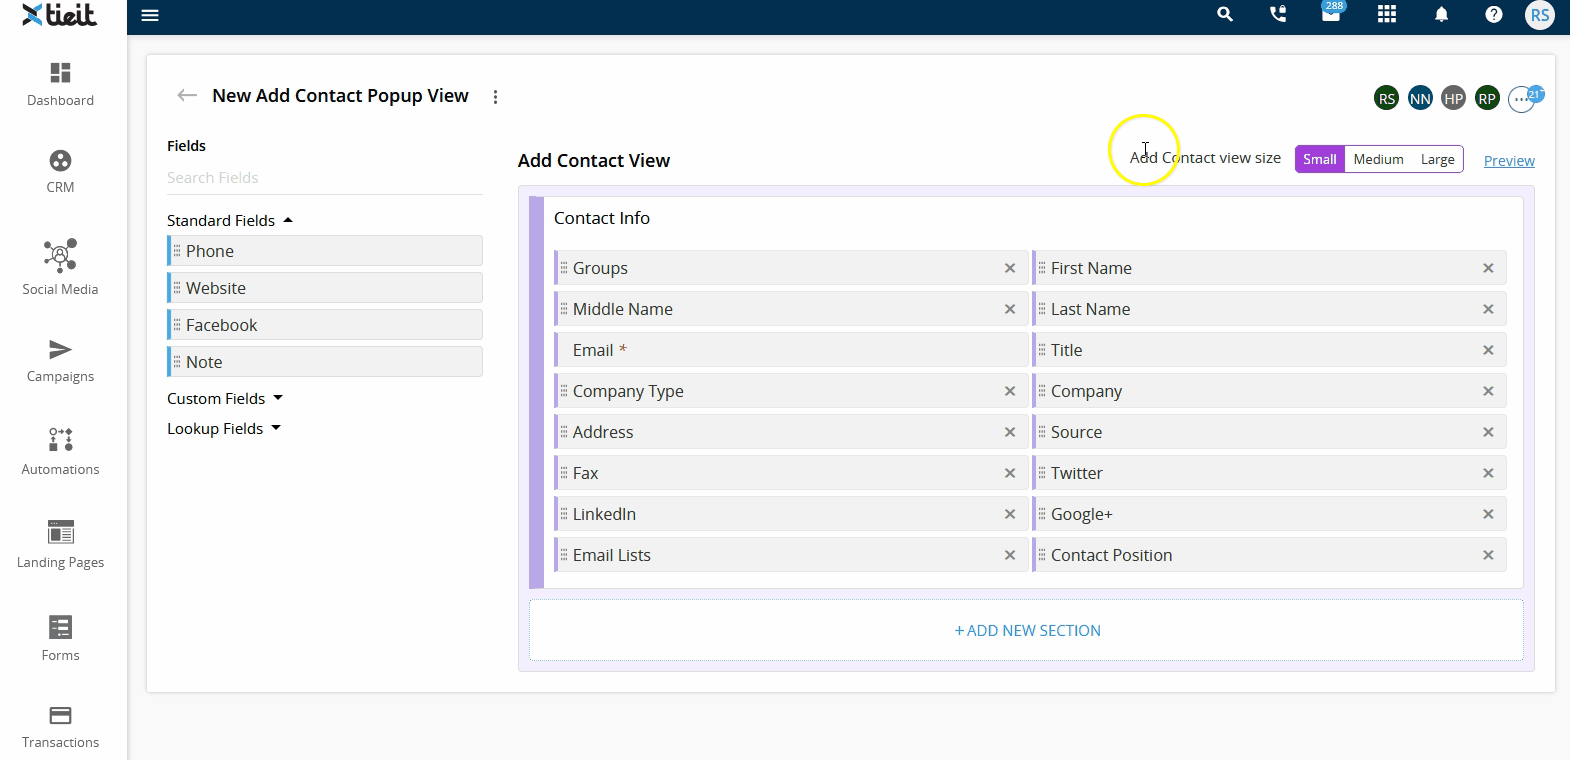The image size is (1570, 760).
Task: Go back with the left arrow icon
Action: pos(187,96)
